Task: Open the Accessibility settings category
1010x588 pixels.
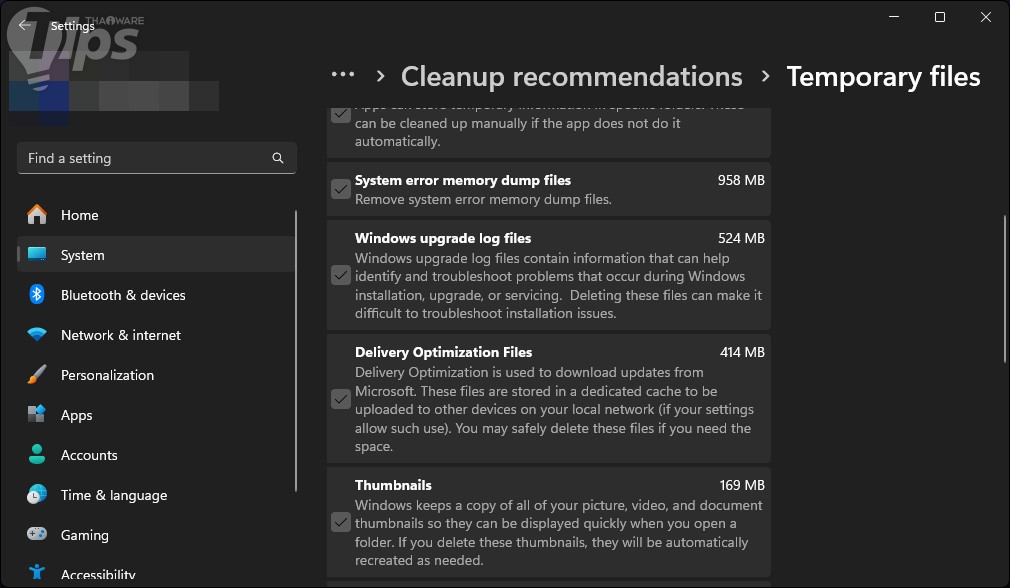Action: [x=98, y=574]
